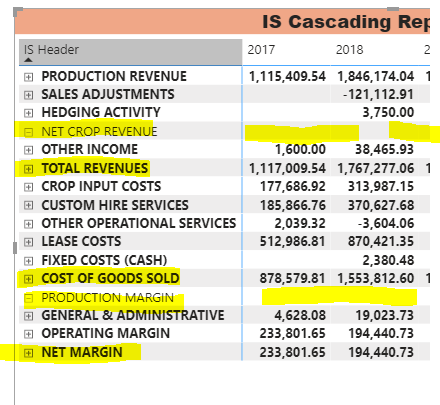The height and width of the screenshot is (405, 440).
Task: Click the 1,846,174.04 production revenue cell
Action: [x=376, y=77]
